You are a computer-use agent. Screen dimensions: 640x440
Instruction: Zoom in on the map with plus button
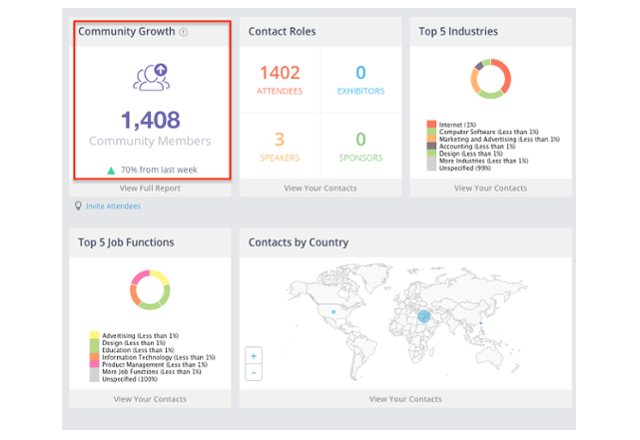click(254, 355)
